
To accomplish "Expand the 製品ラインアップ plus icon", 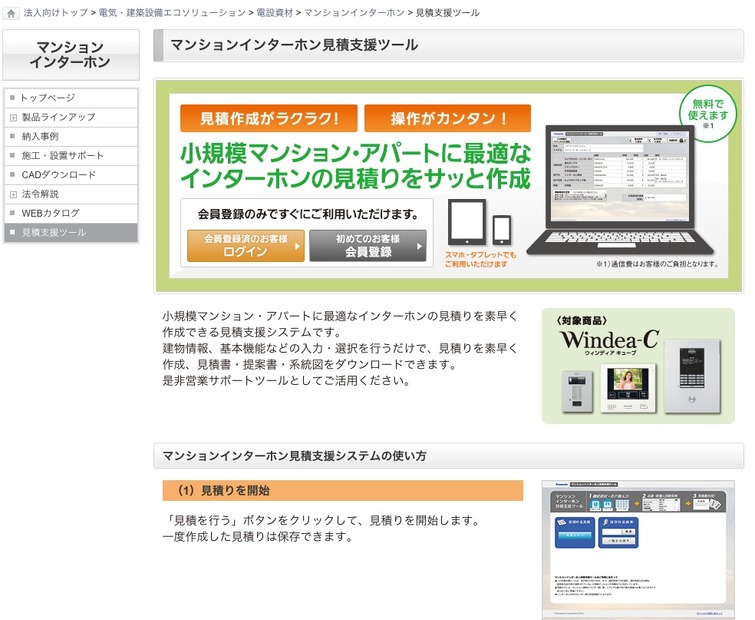I will click(13, 117).
